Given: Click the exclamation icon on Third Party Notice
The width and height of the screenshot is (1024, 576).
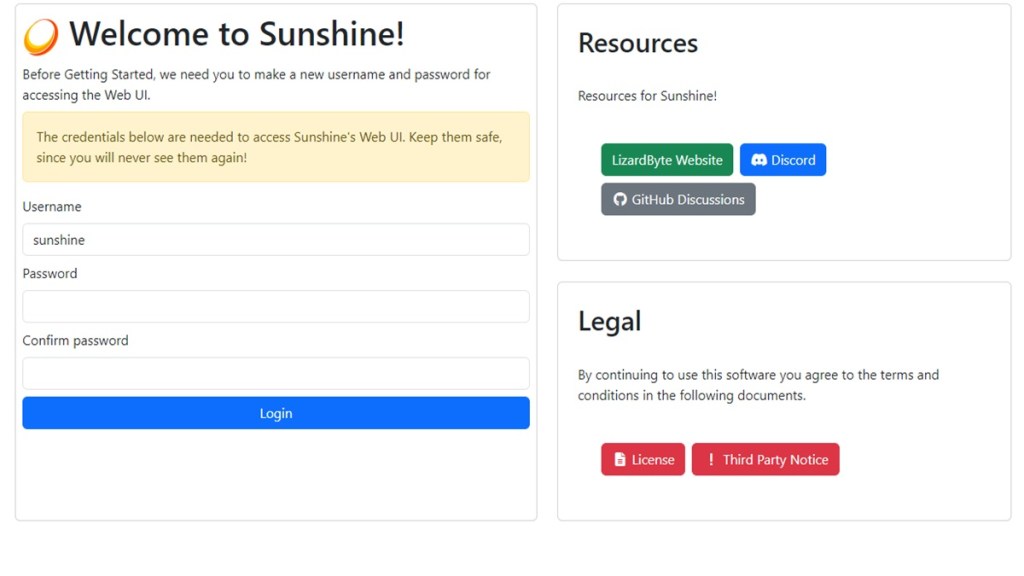Looking at the screenshot, I should [711, 459].
